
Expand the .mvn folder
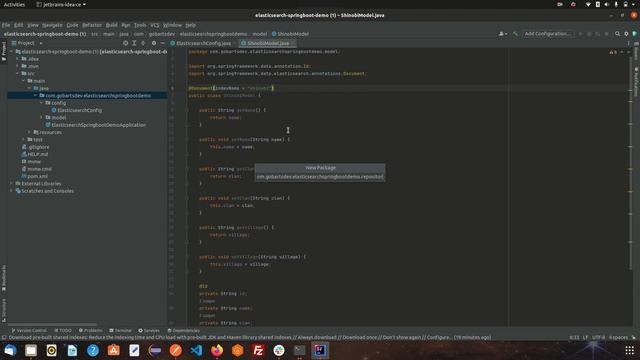click(x=18, y=66)
